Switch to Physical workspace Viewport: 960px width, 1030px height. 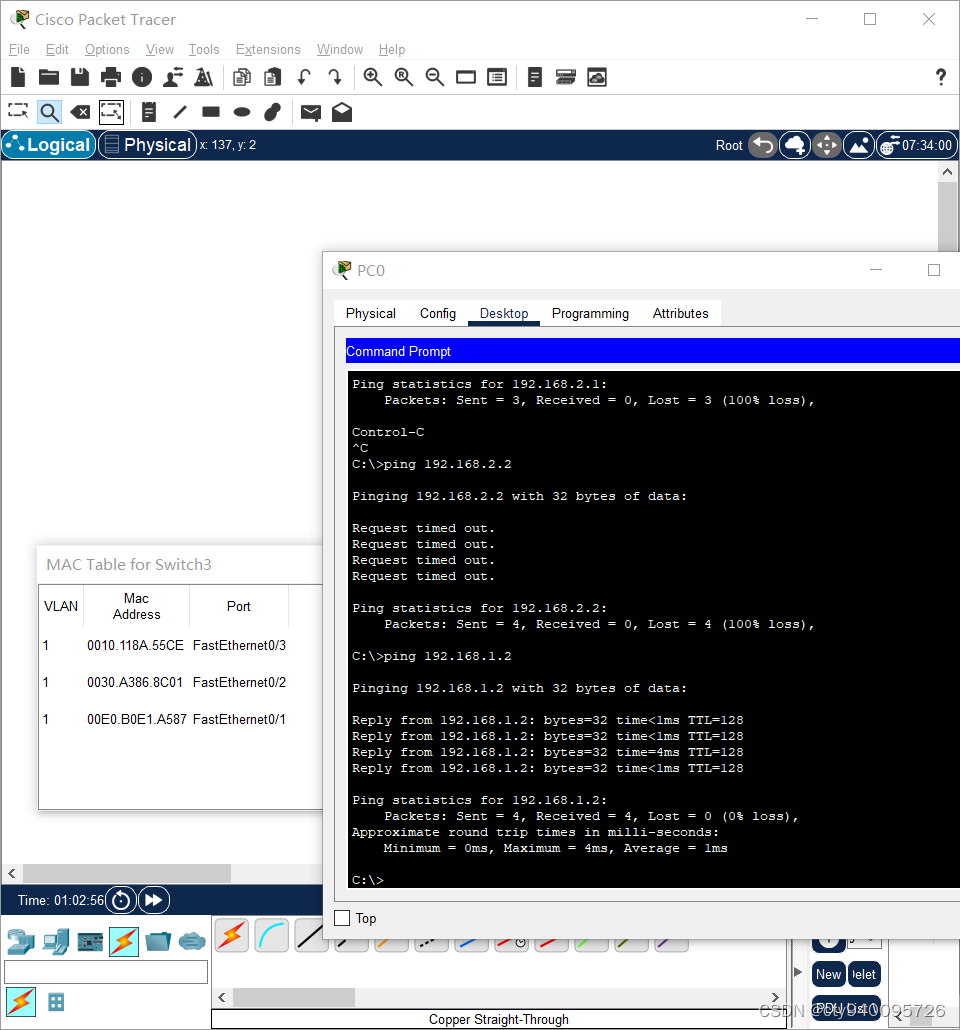(x=148, y=145)
